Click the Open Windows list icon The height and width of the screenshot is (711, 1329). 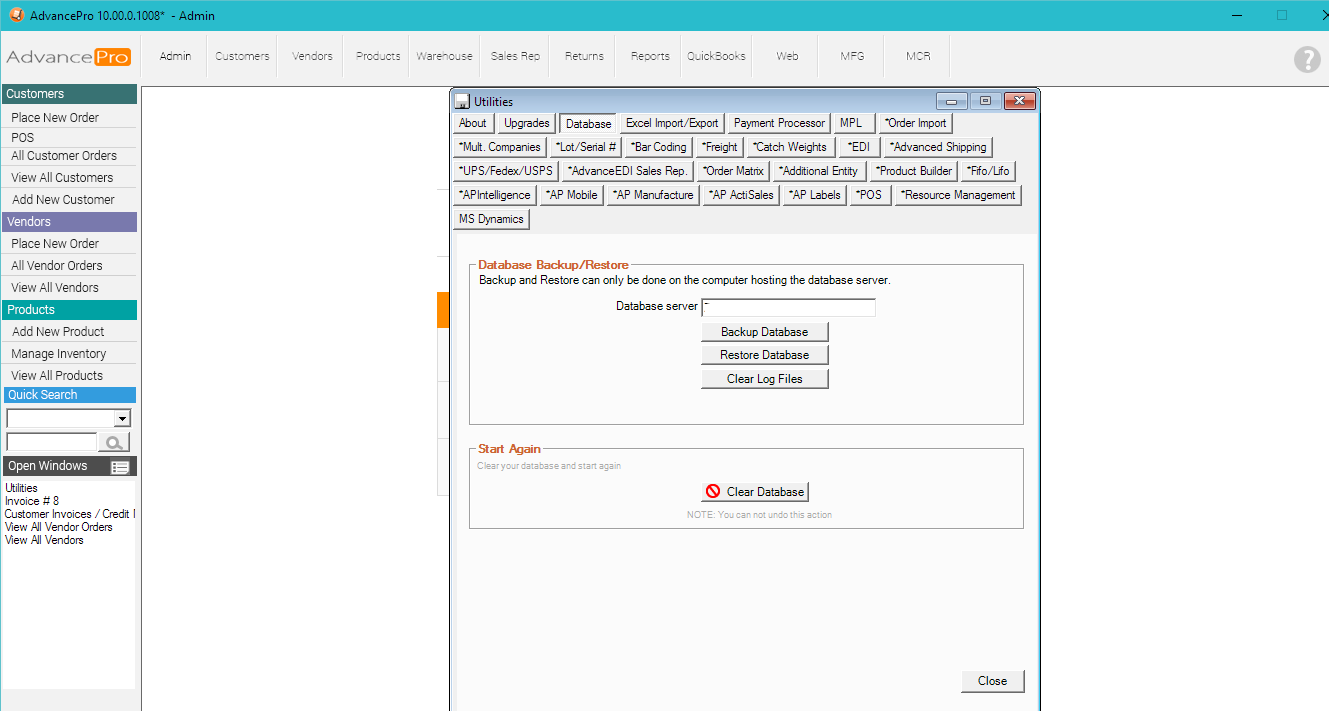tap(120, 467)
